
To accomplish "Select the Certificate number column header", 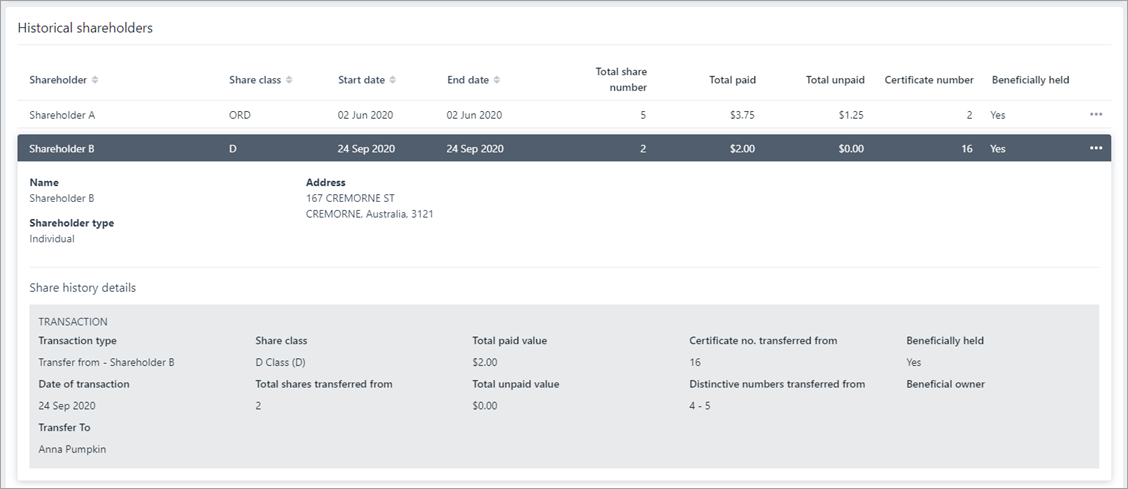I will point(929,80).
